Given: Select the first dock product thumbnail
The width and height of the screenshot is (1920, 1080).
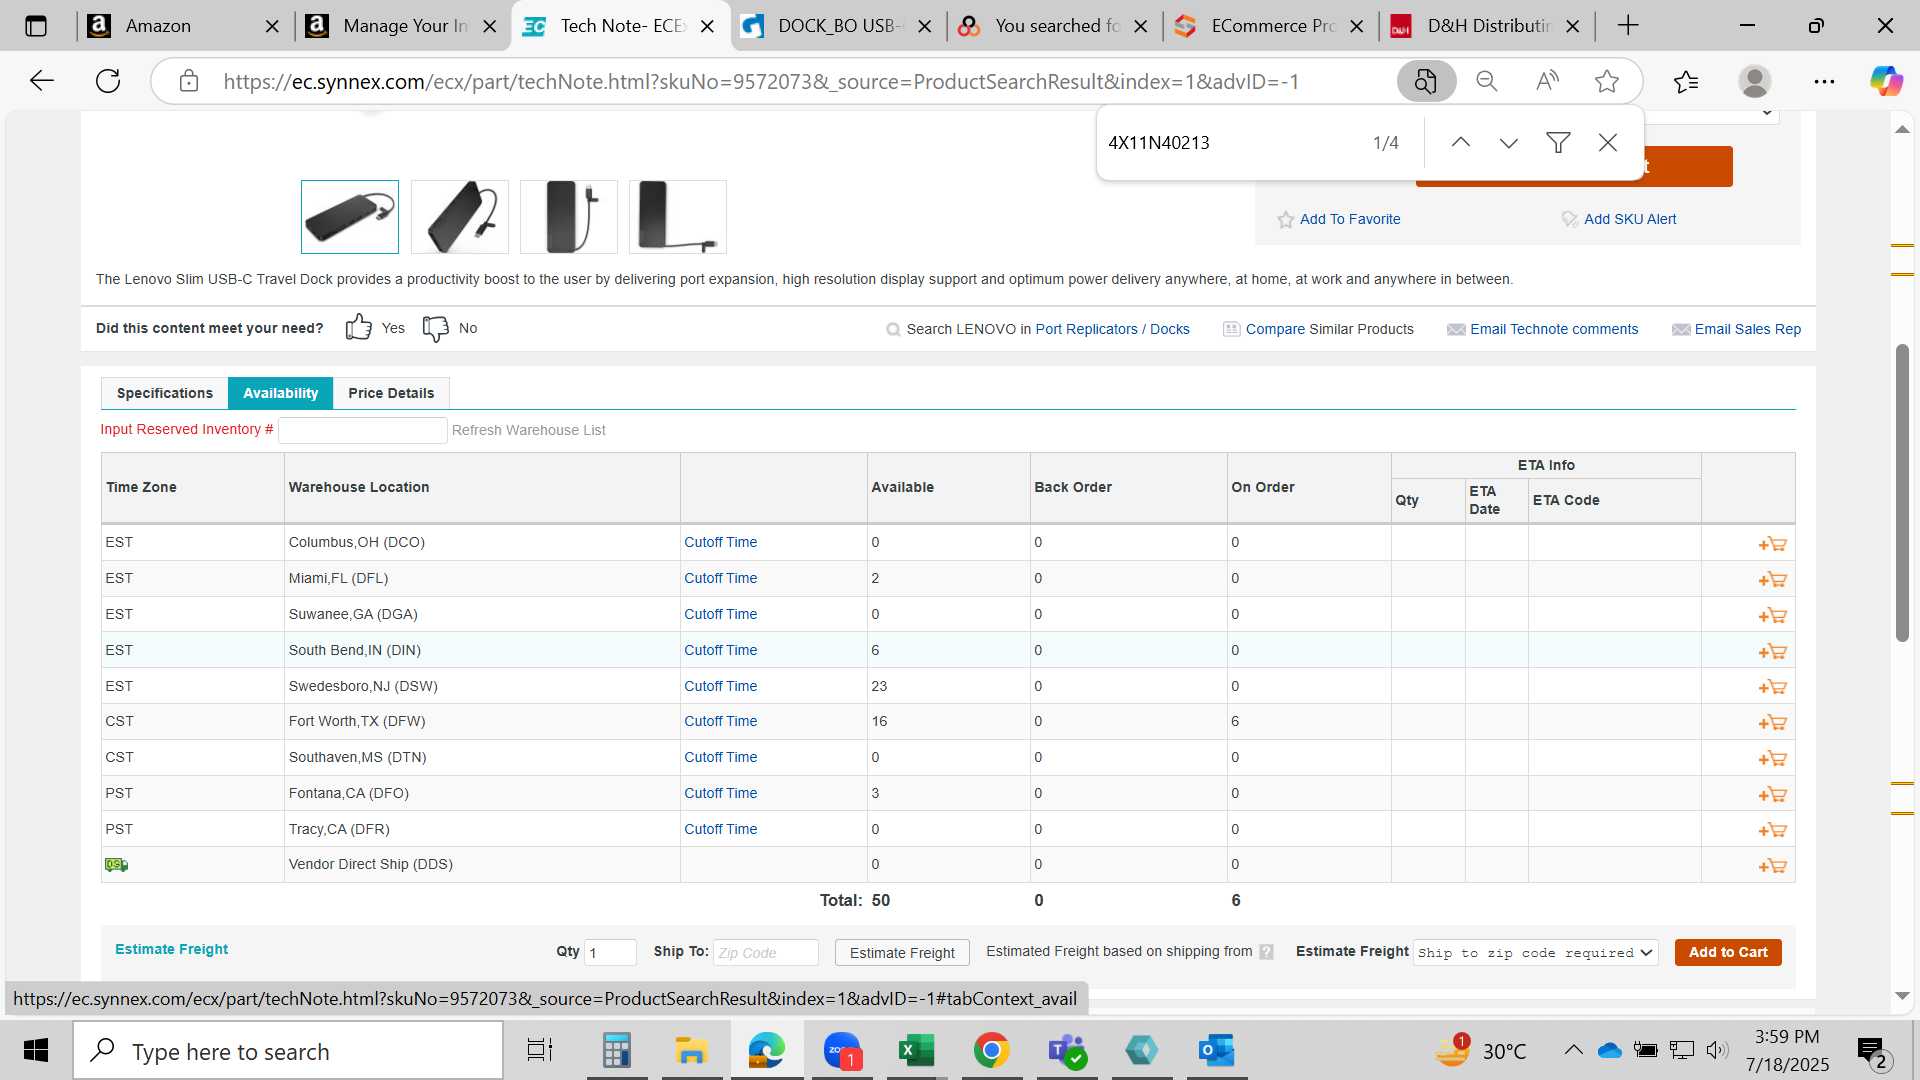Looking at the screenshot, I should [x=350, y=217].
